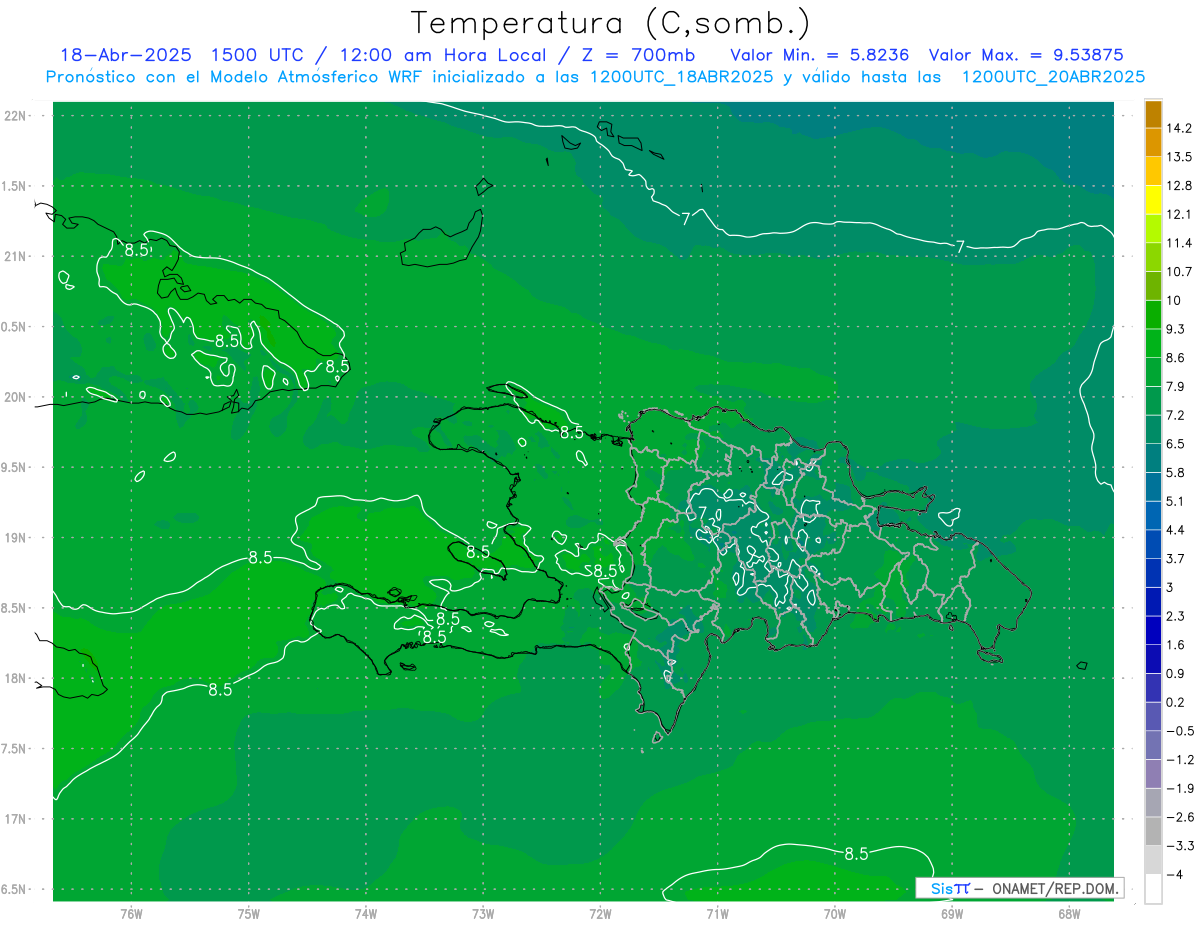Click the "8.5" contour label near the bottom edge
The width and height of the screenshot is (1200, 927).
(857, 854)
